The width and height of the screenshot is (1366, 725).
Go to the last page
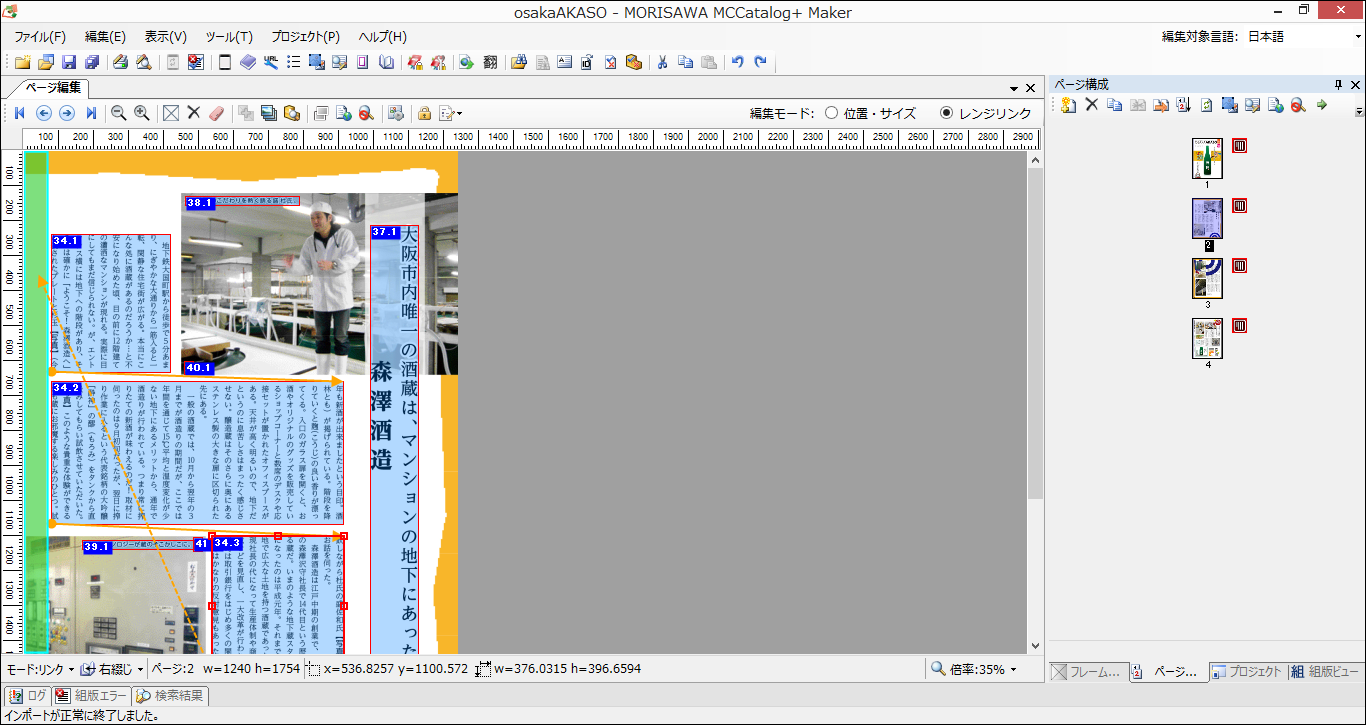pos(91,113)
